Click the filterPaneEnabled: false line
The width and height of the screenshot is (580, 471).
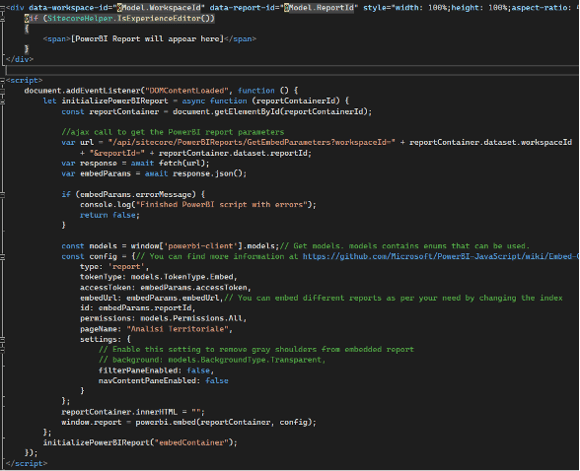point(156,370)
